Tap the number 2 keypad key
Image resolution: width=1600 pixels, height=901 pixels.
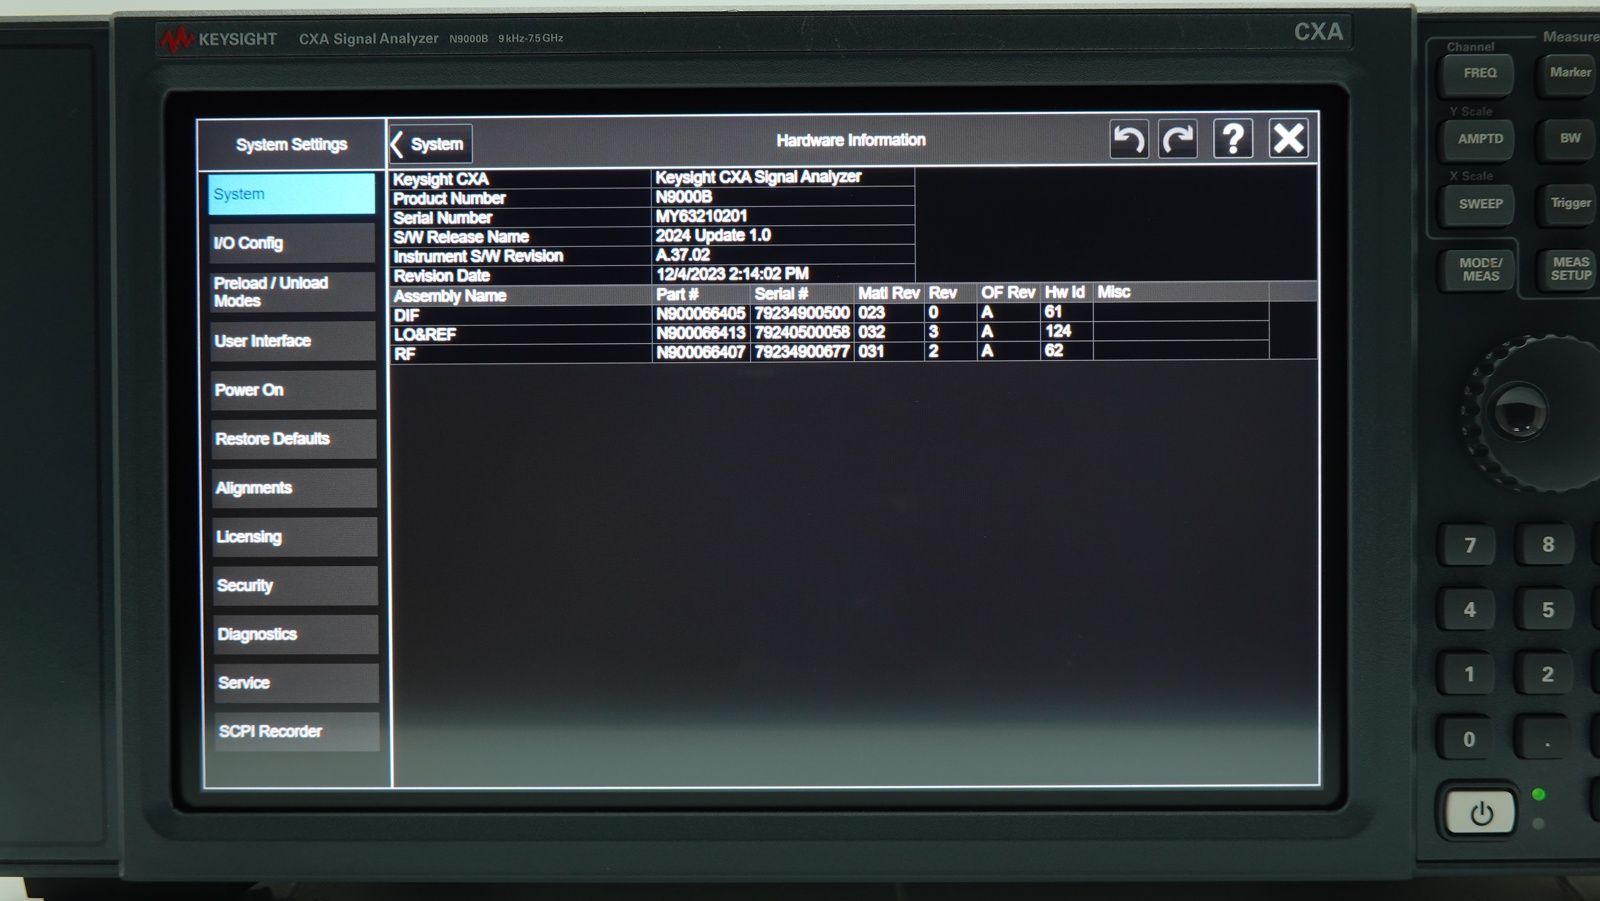1547,674
